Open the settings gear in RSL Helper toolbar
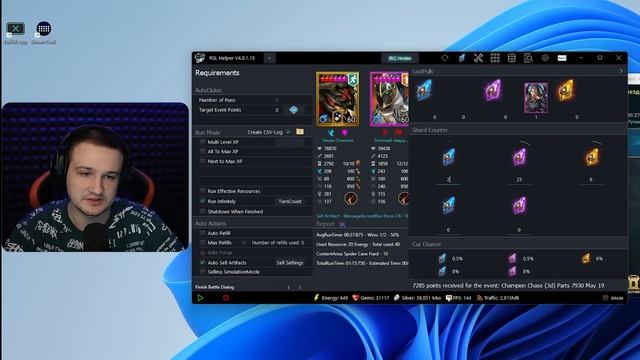 pyautogui.click(x=545, y=58)
